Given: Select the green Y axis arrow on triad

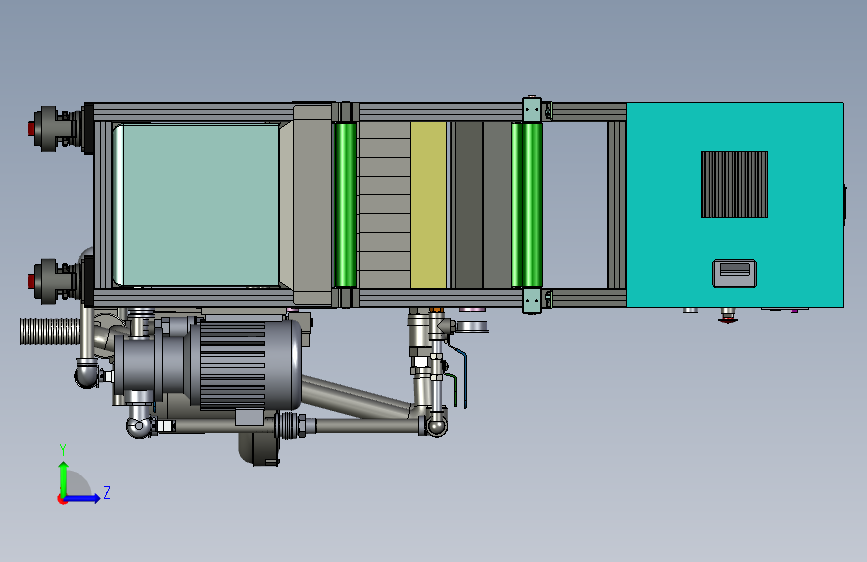Looking at the screenshot, I should pyautogui.click(x=63, y=479).
